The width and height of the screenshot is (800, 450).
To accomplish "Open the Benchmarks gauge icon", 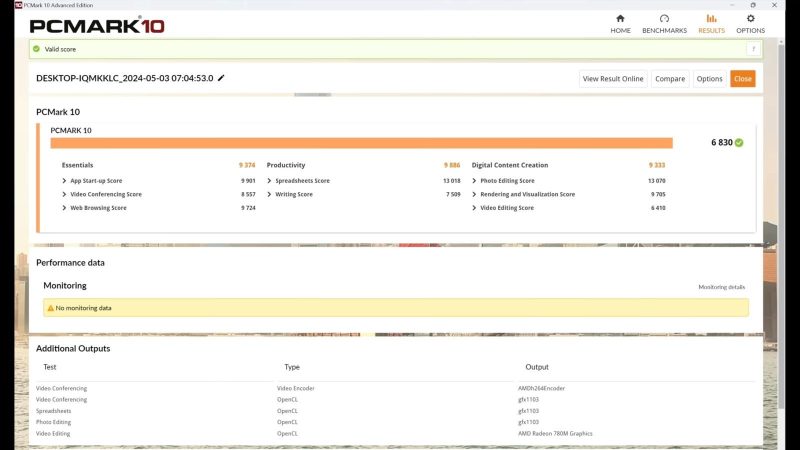I will pos(664,18).
